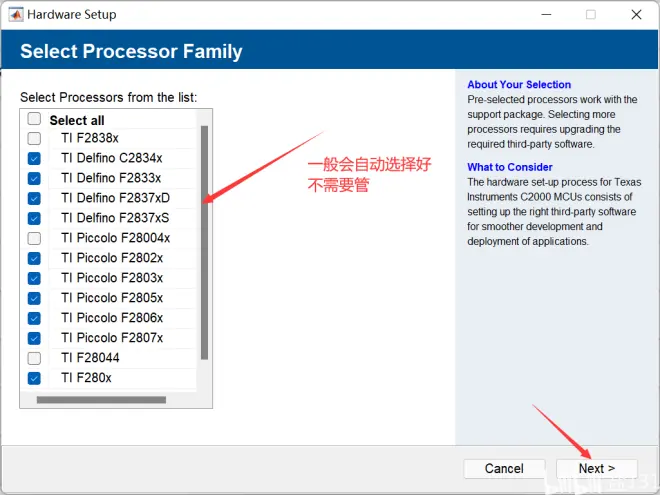Click the horizontal scrollbar of processor list
Screen dimensions: 660x495
coord(101,400)
